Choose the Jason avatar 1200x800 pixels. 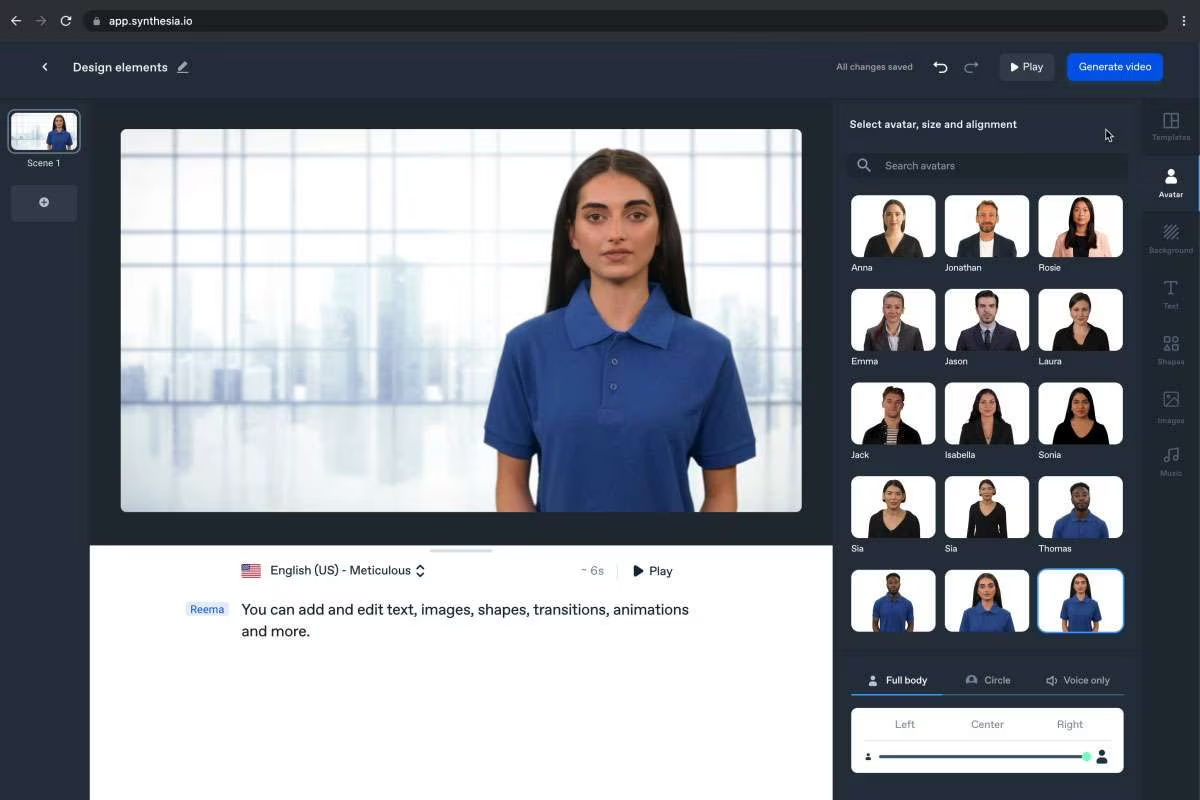tap(987, 320)
